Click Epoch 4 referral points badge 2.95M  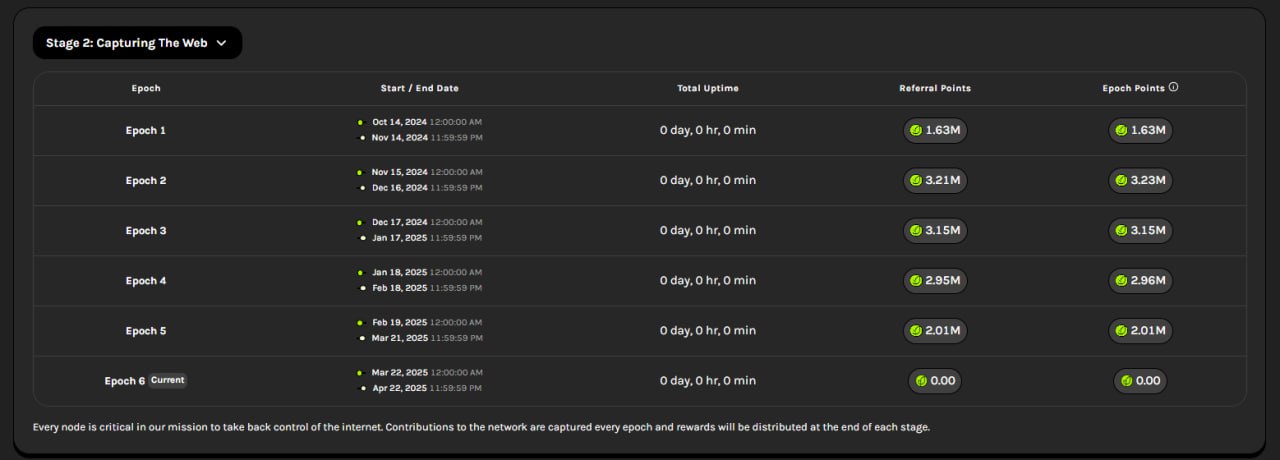pos(935,280)
